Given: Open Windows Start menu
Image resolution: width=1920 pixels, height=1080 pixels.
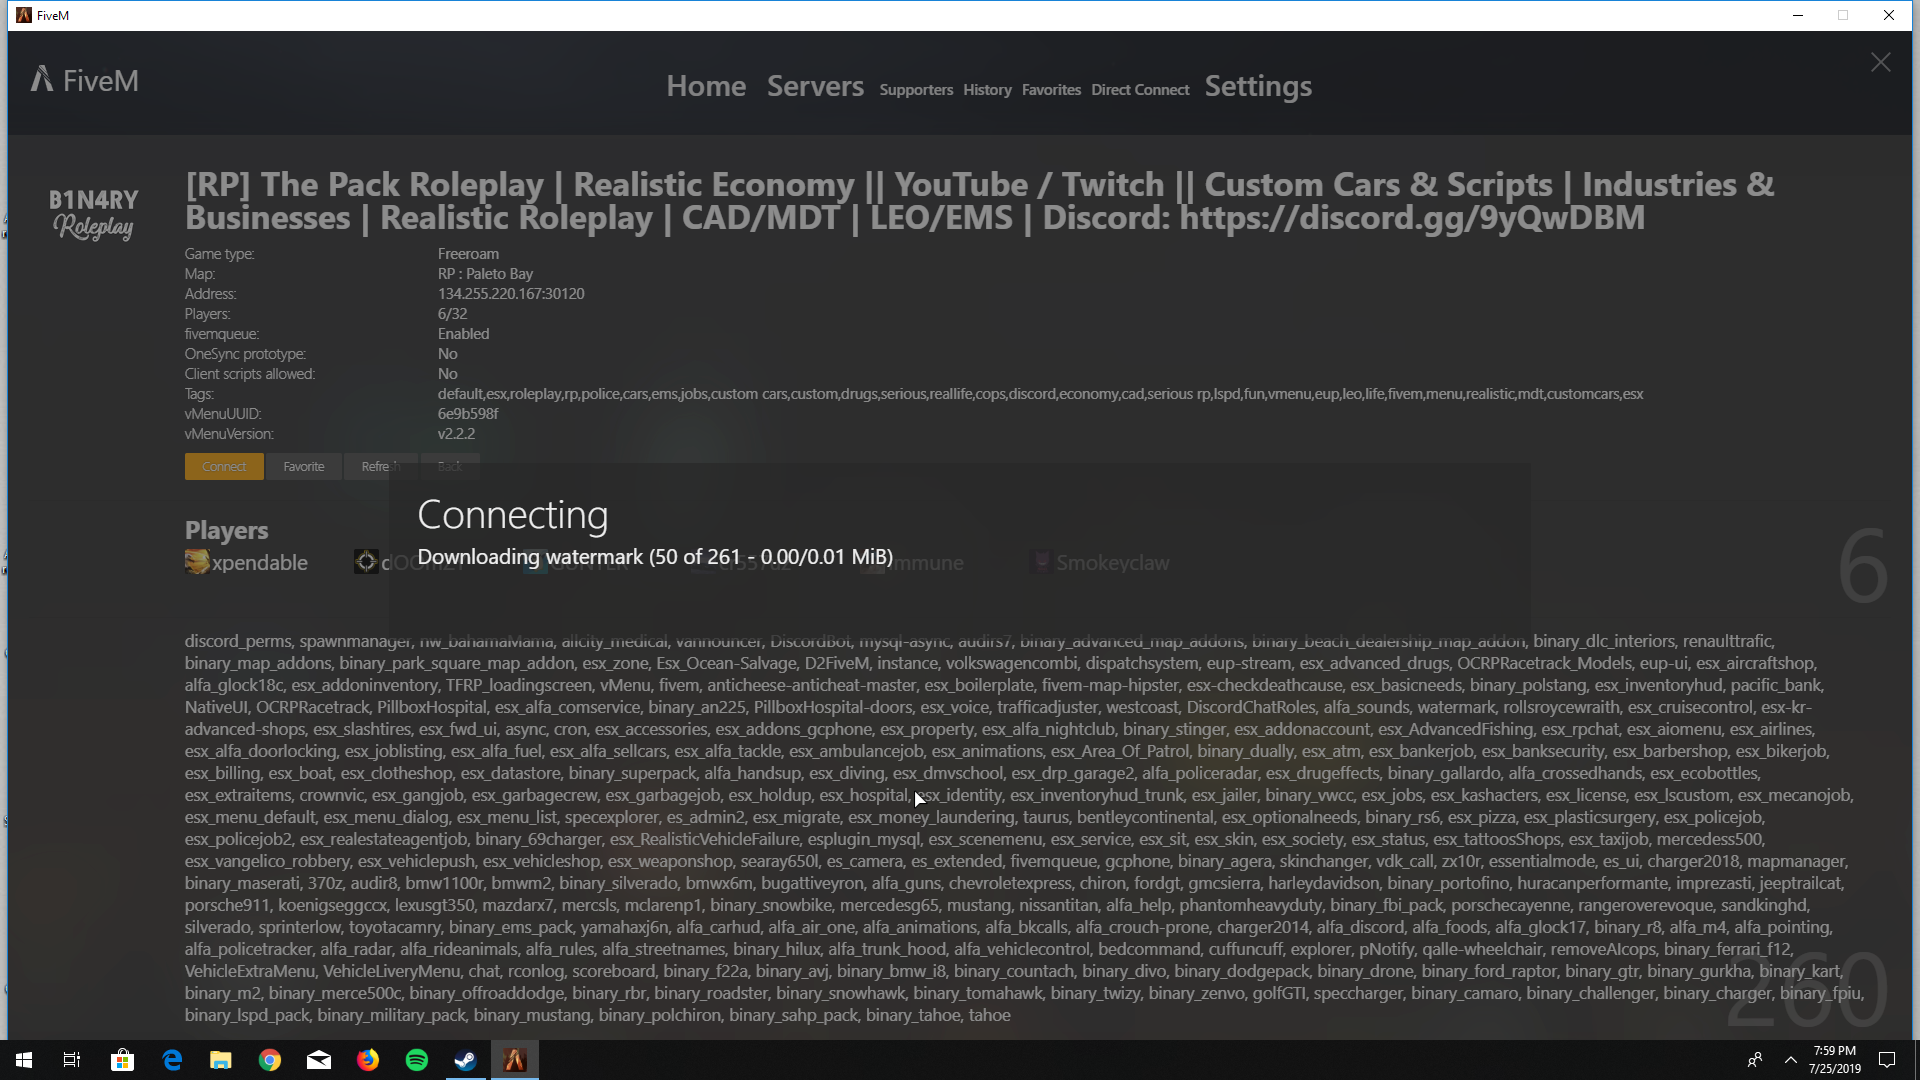Looking at the screenshot, I should pyautogui.click(x=24, y=1060).
